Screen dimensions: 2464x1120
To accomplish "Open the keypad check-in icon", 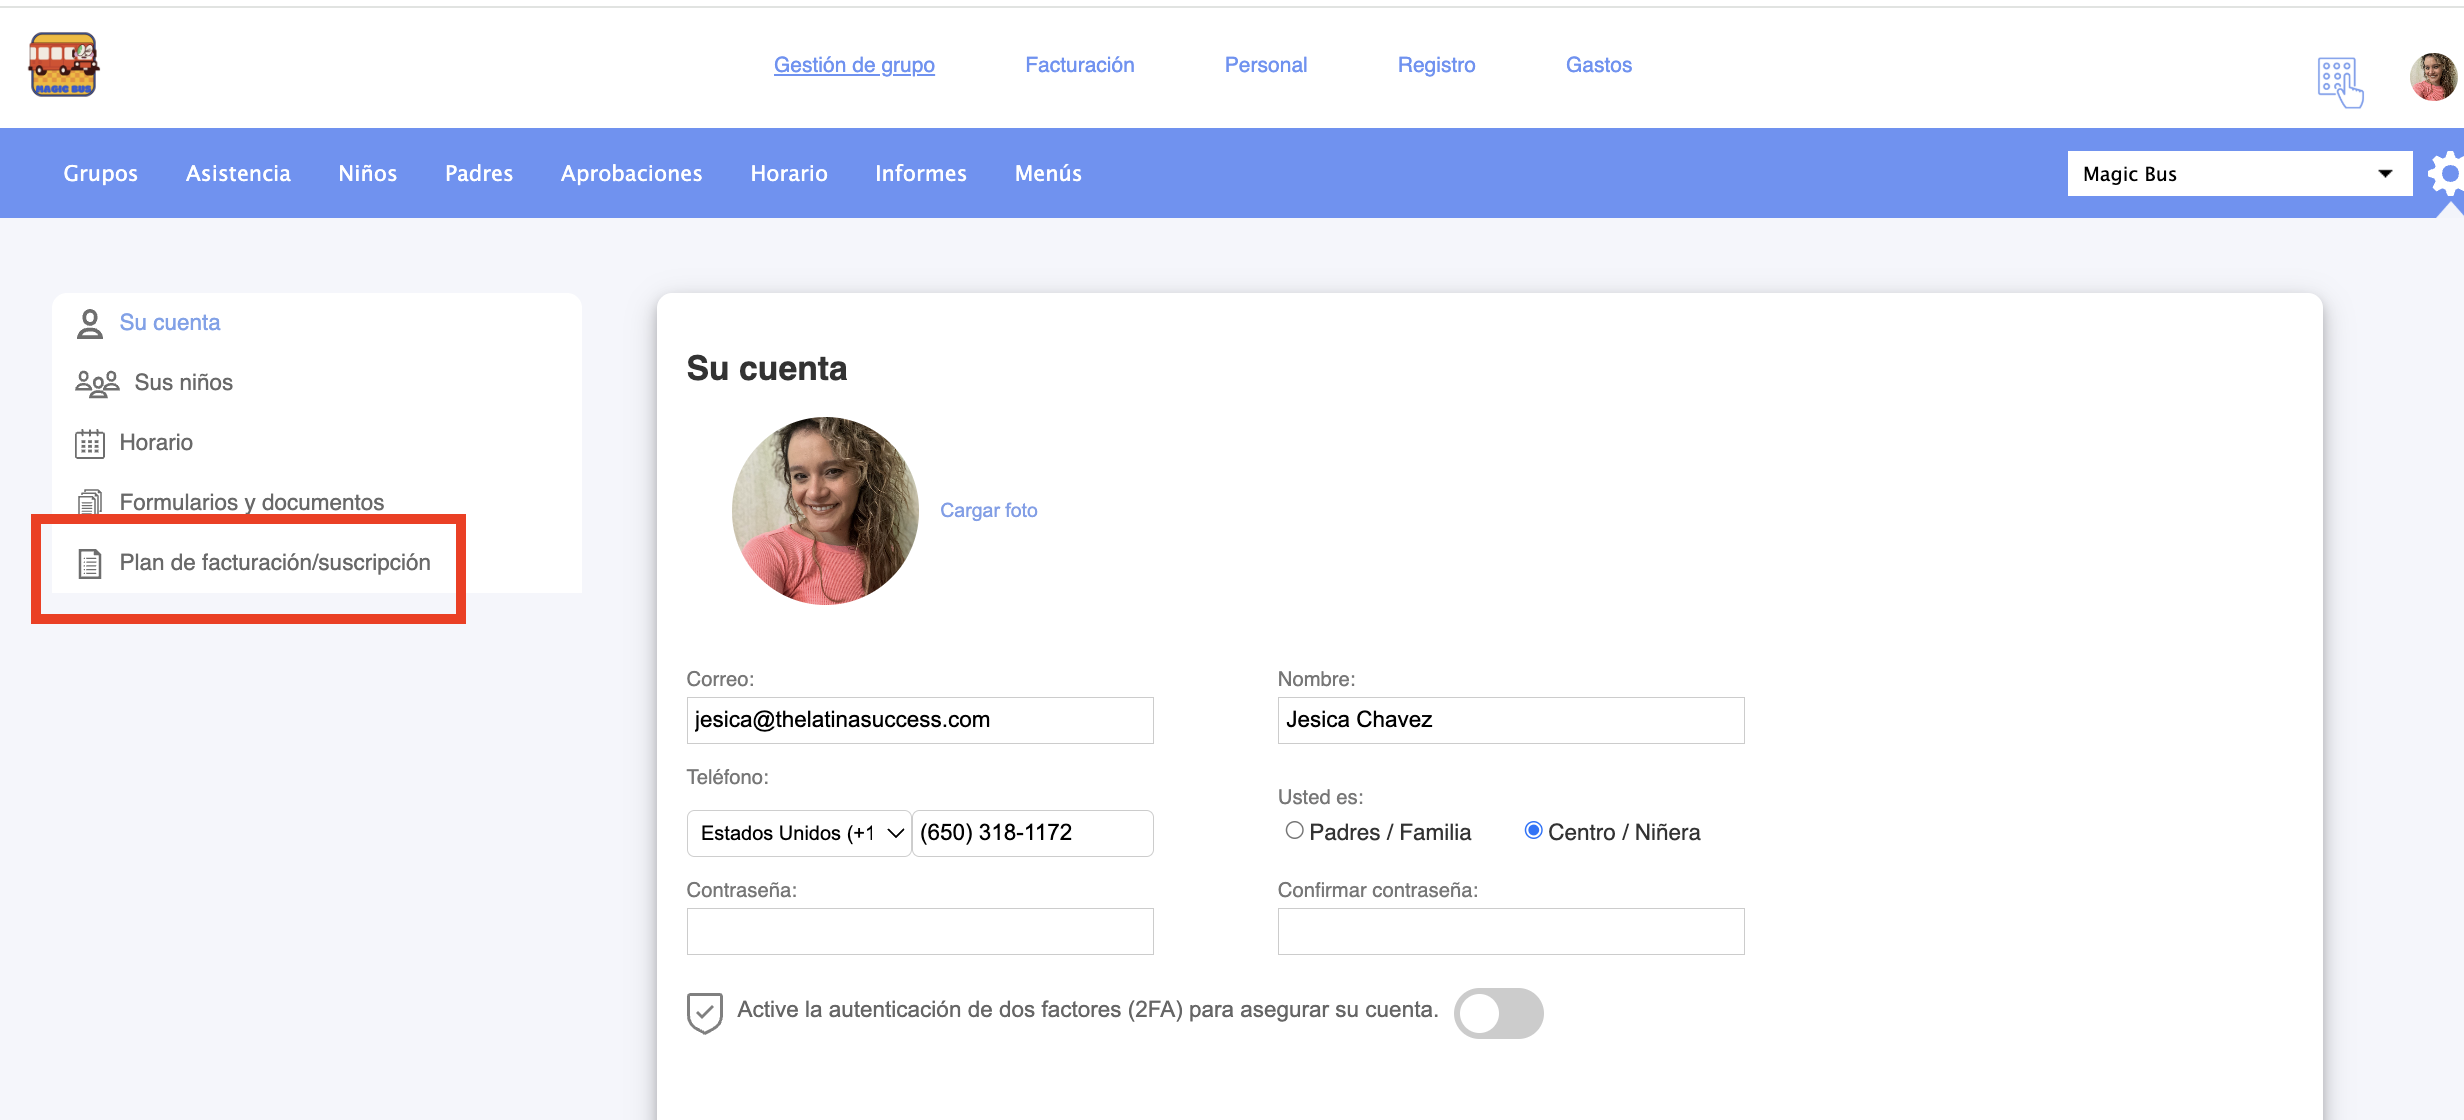I will coord(2339,80).
